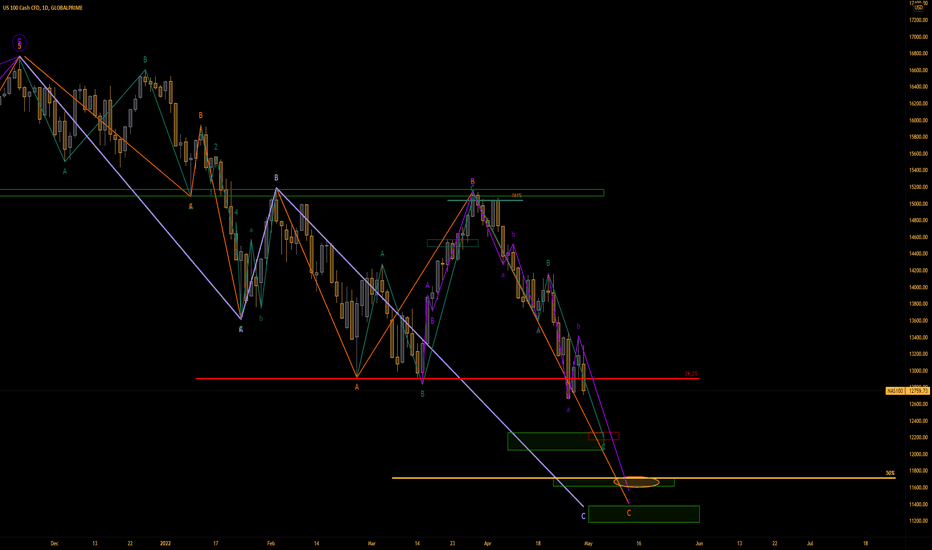Open the USD currency selector on price axis
Image resolution: width=932 pixels, height=550 pixels.
[x=918, y=8]
